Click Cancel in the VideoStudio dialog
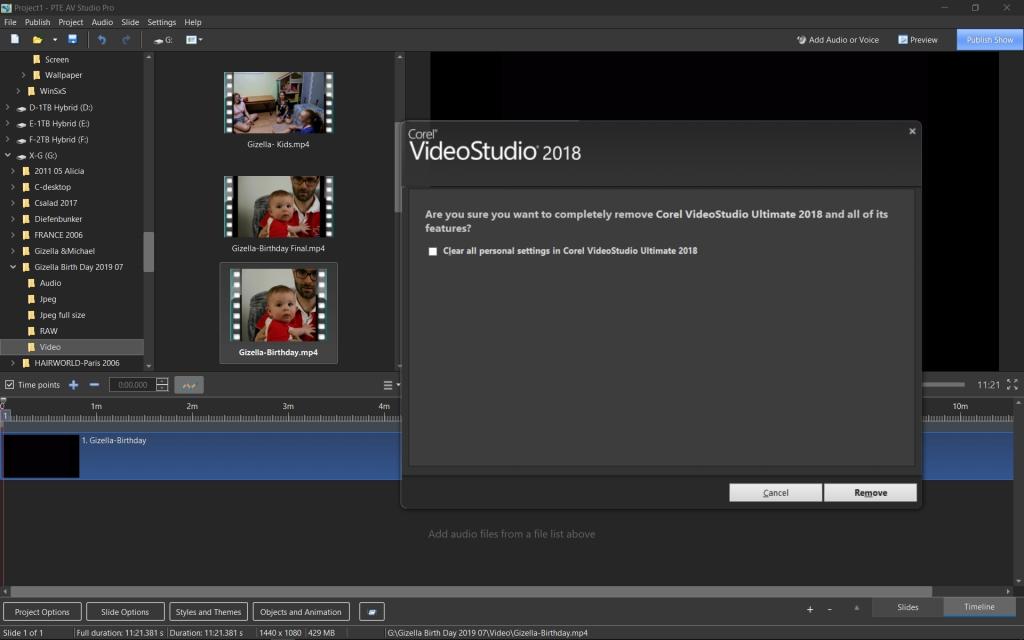 [x=775, y=493]
